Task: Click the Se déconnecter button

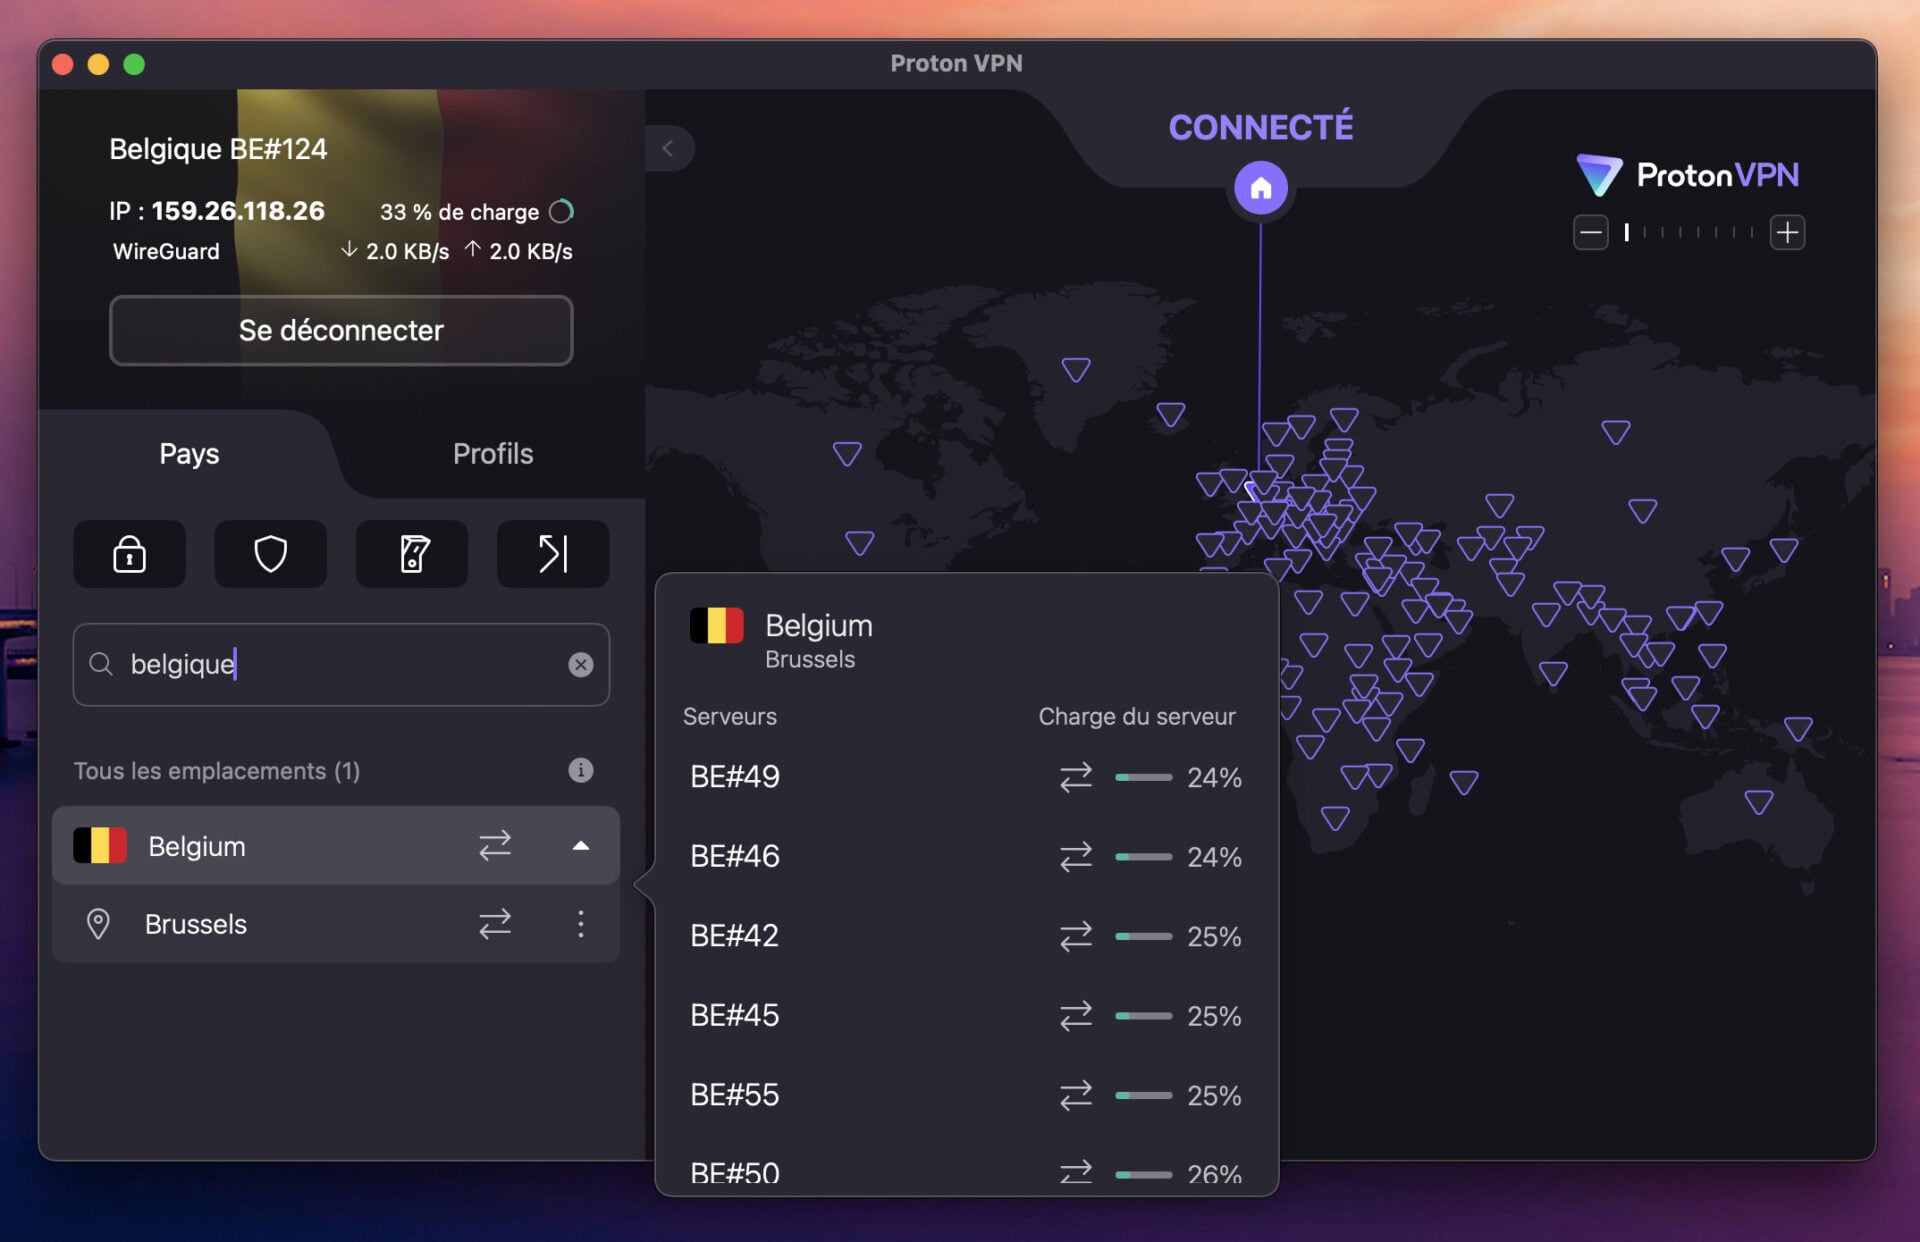Action: pyautogui.click(x=341, y=330)
